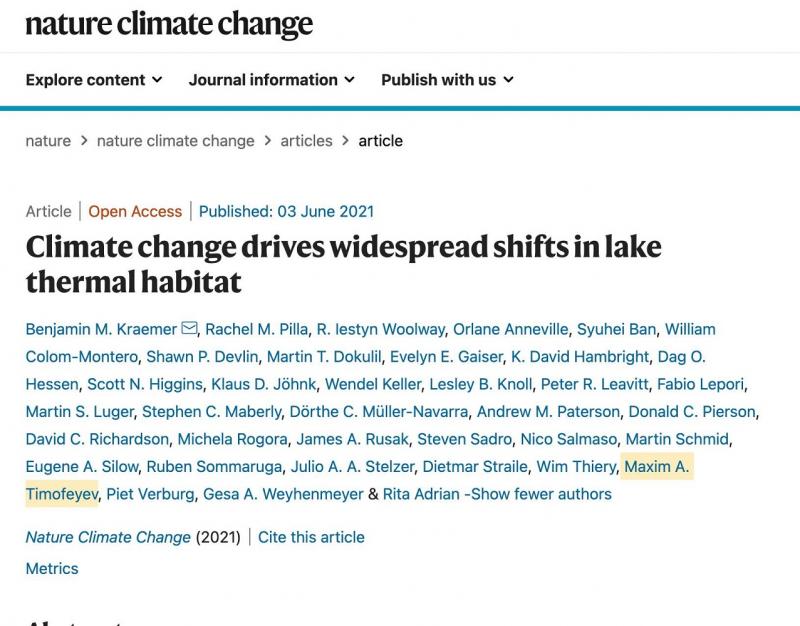
Task: Open the Nature Climate Change journal link
Action: [108, 537]
